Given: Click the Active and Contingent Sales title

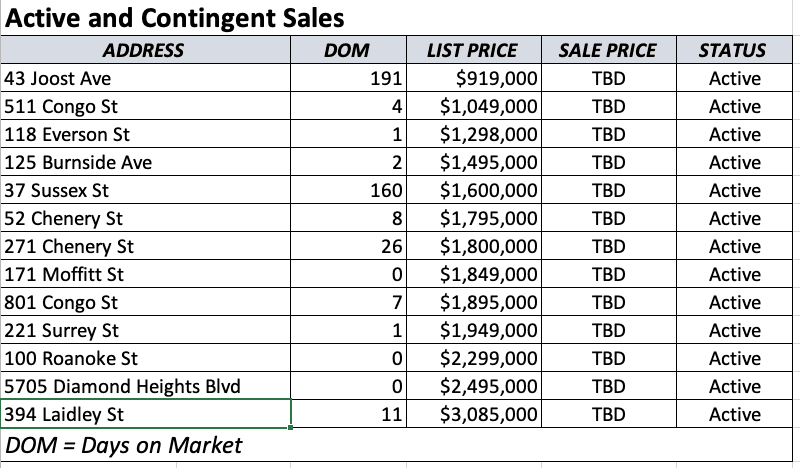Looking at the screenshot, I should (174, 18).
